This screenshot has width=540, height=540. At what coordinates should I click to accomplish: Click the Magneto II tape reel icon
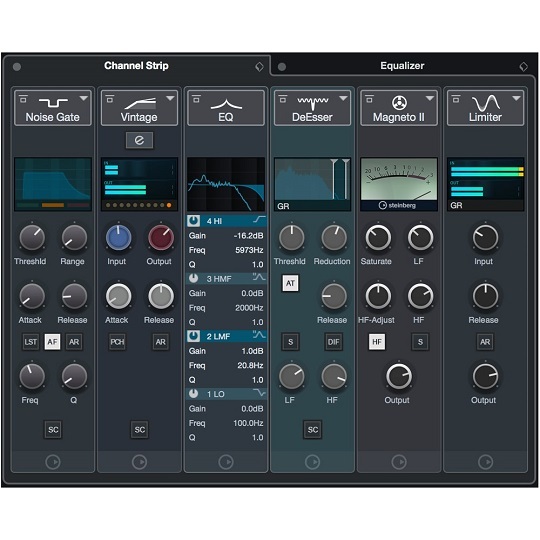pyautogui.click(x=399, y=102)
